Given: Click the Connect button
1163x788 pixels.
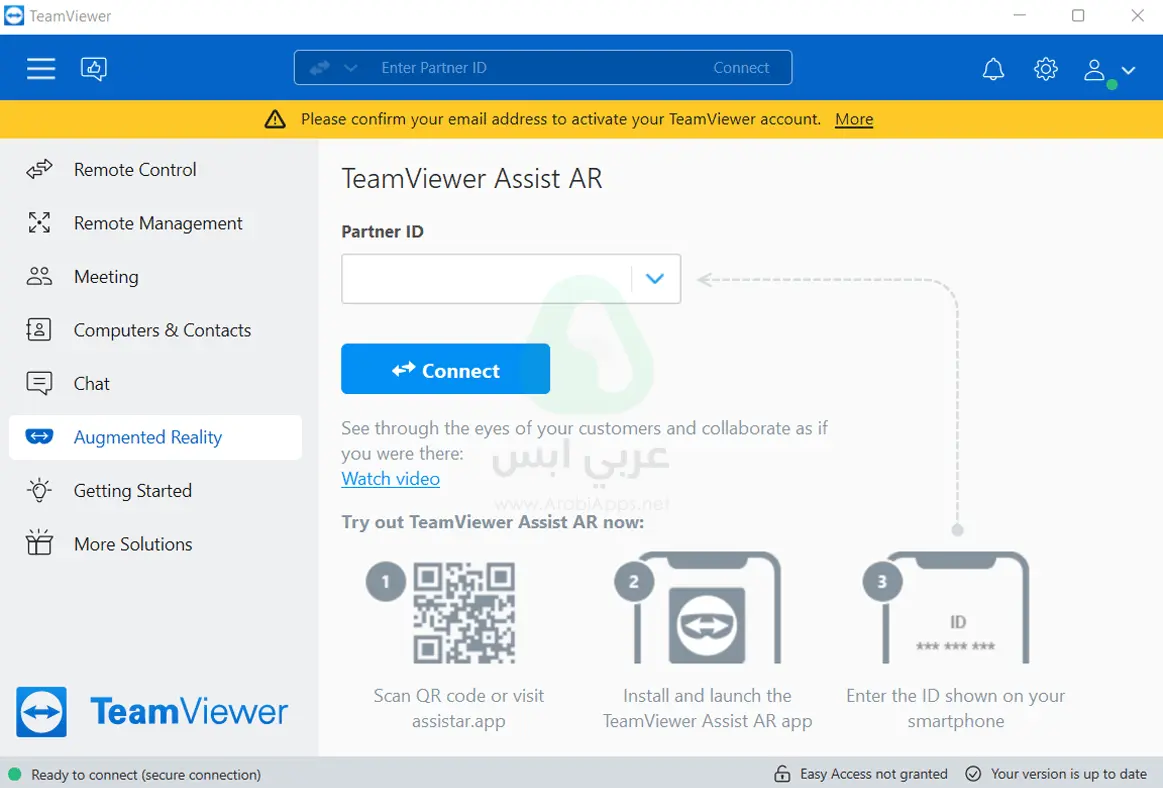Looking at the screenshot, I should pos(445,368).
